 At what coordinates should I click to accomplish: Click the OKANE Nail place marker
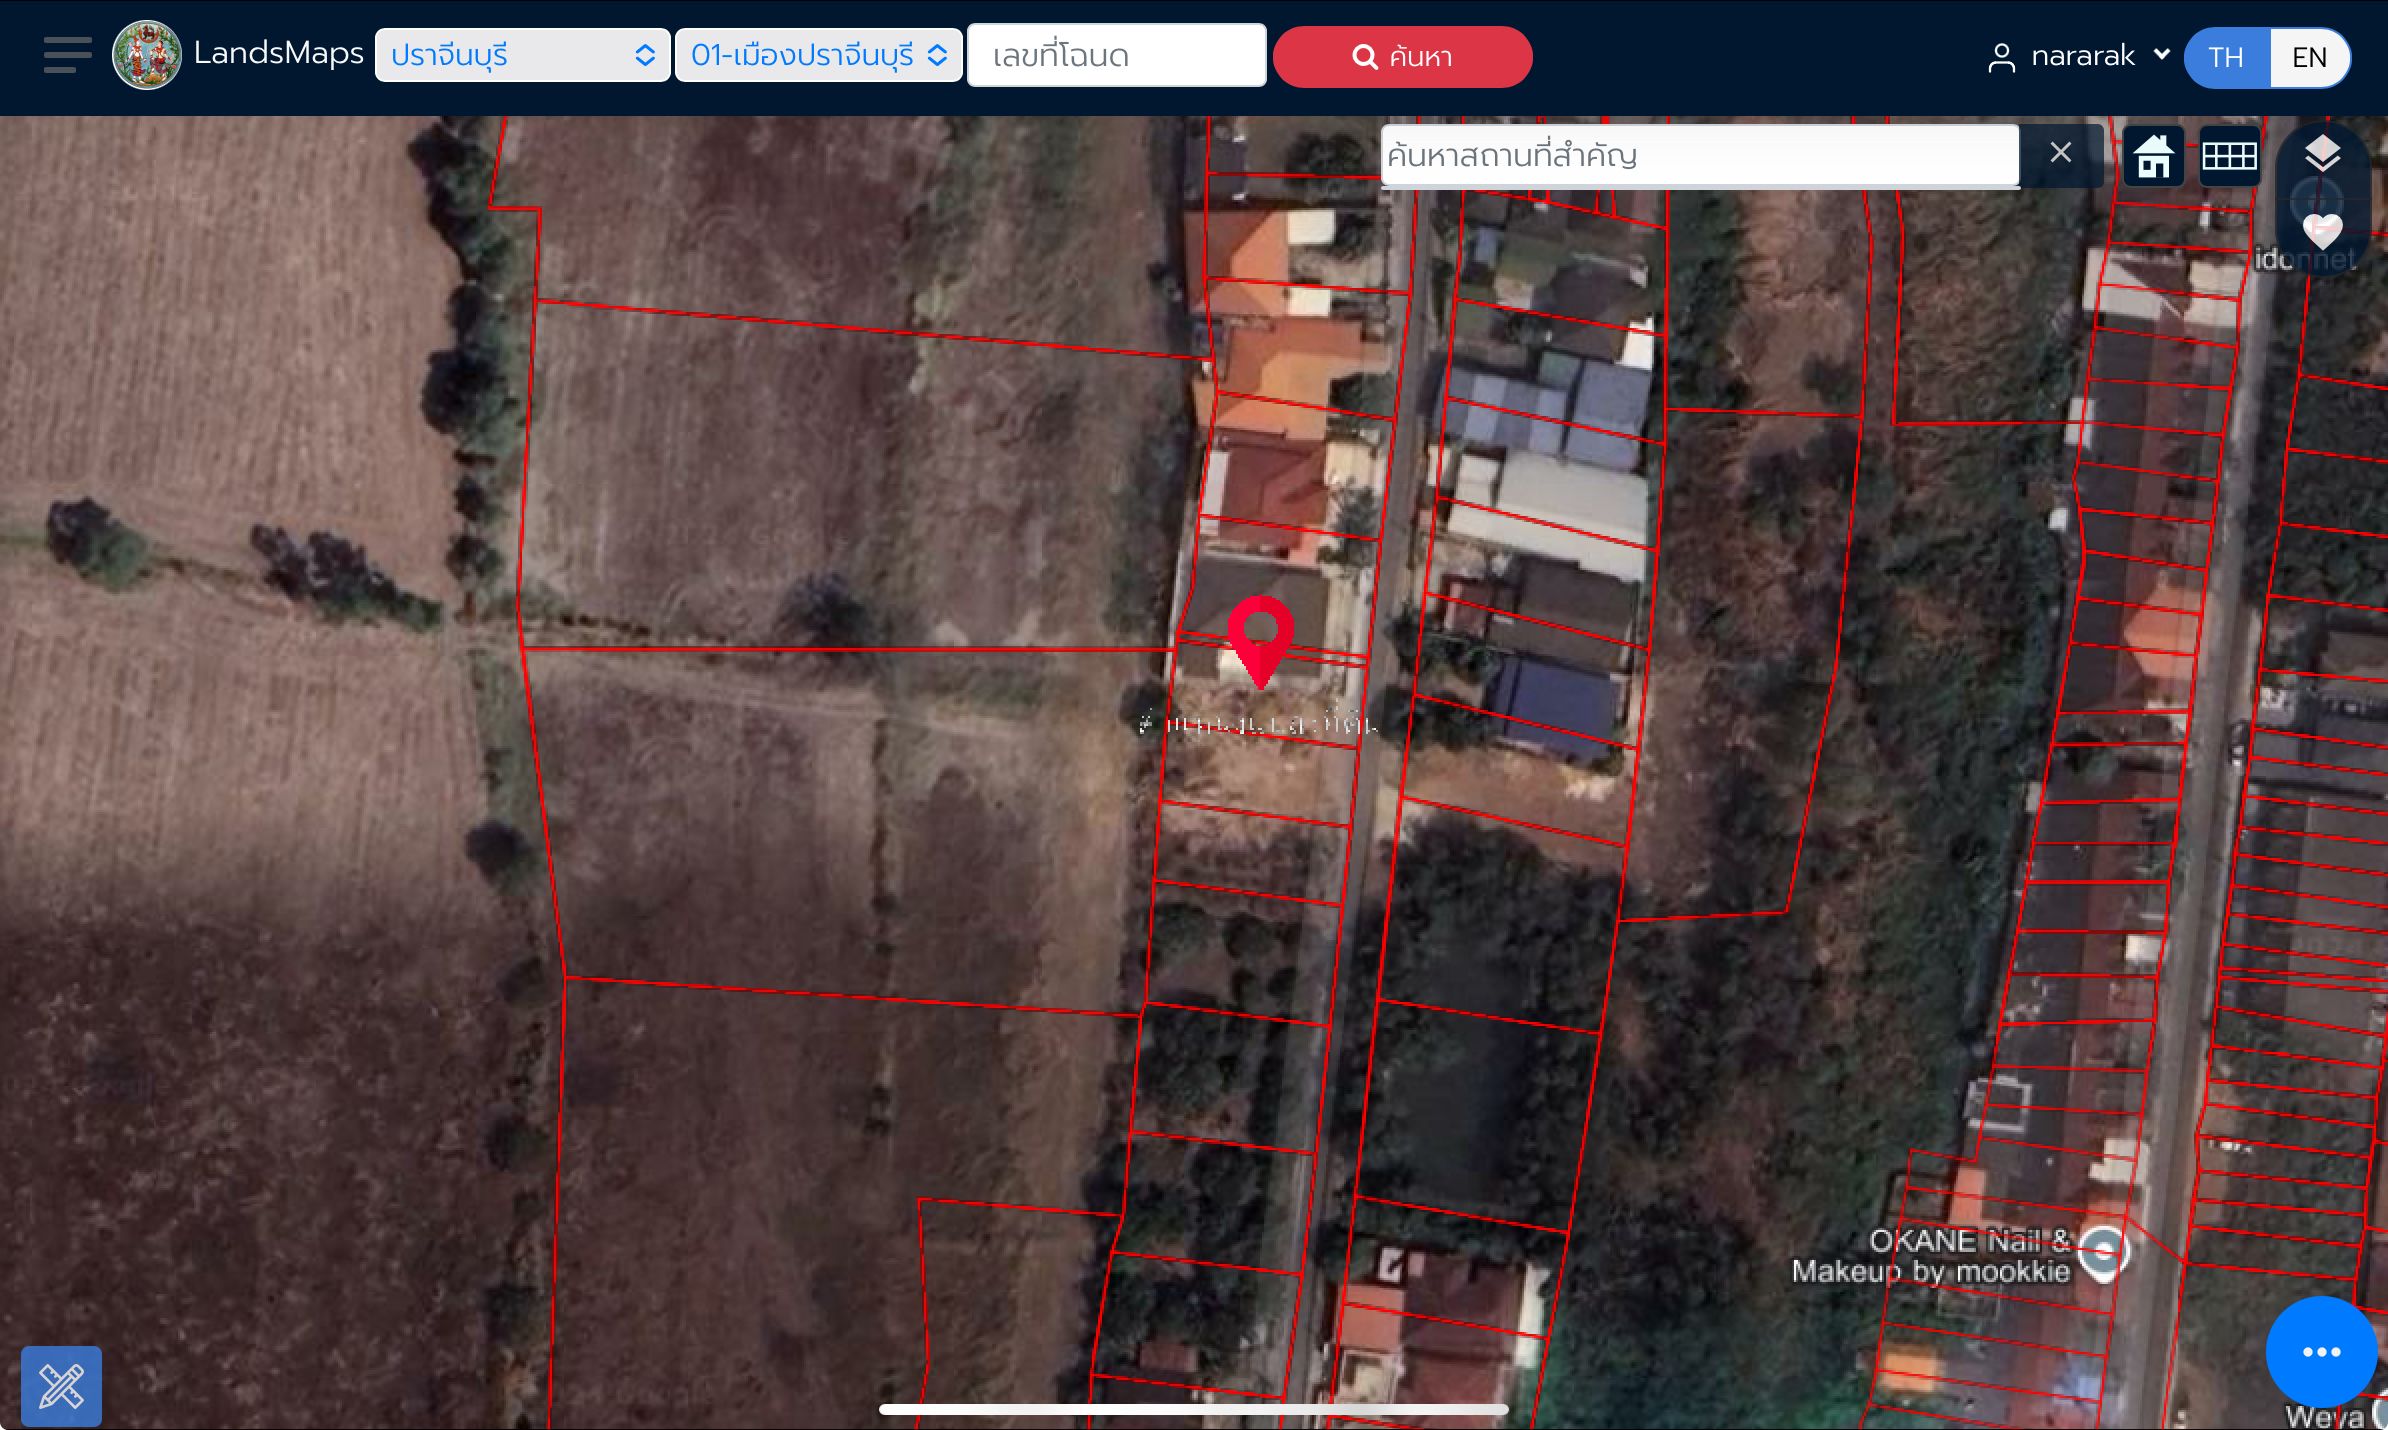coord(2103,1253)
